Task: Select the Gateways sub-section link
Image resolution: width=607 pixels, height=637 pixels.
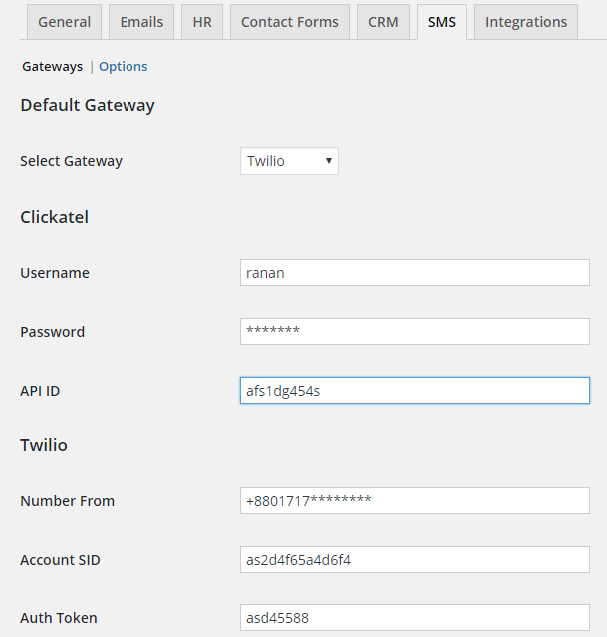Action: coord(52,67)
